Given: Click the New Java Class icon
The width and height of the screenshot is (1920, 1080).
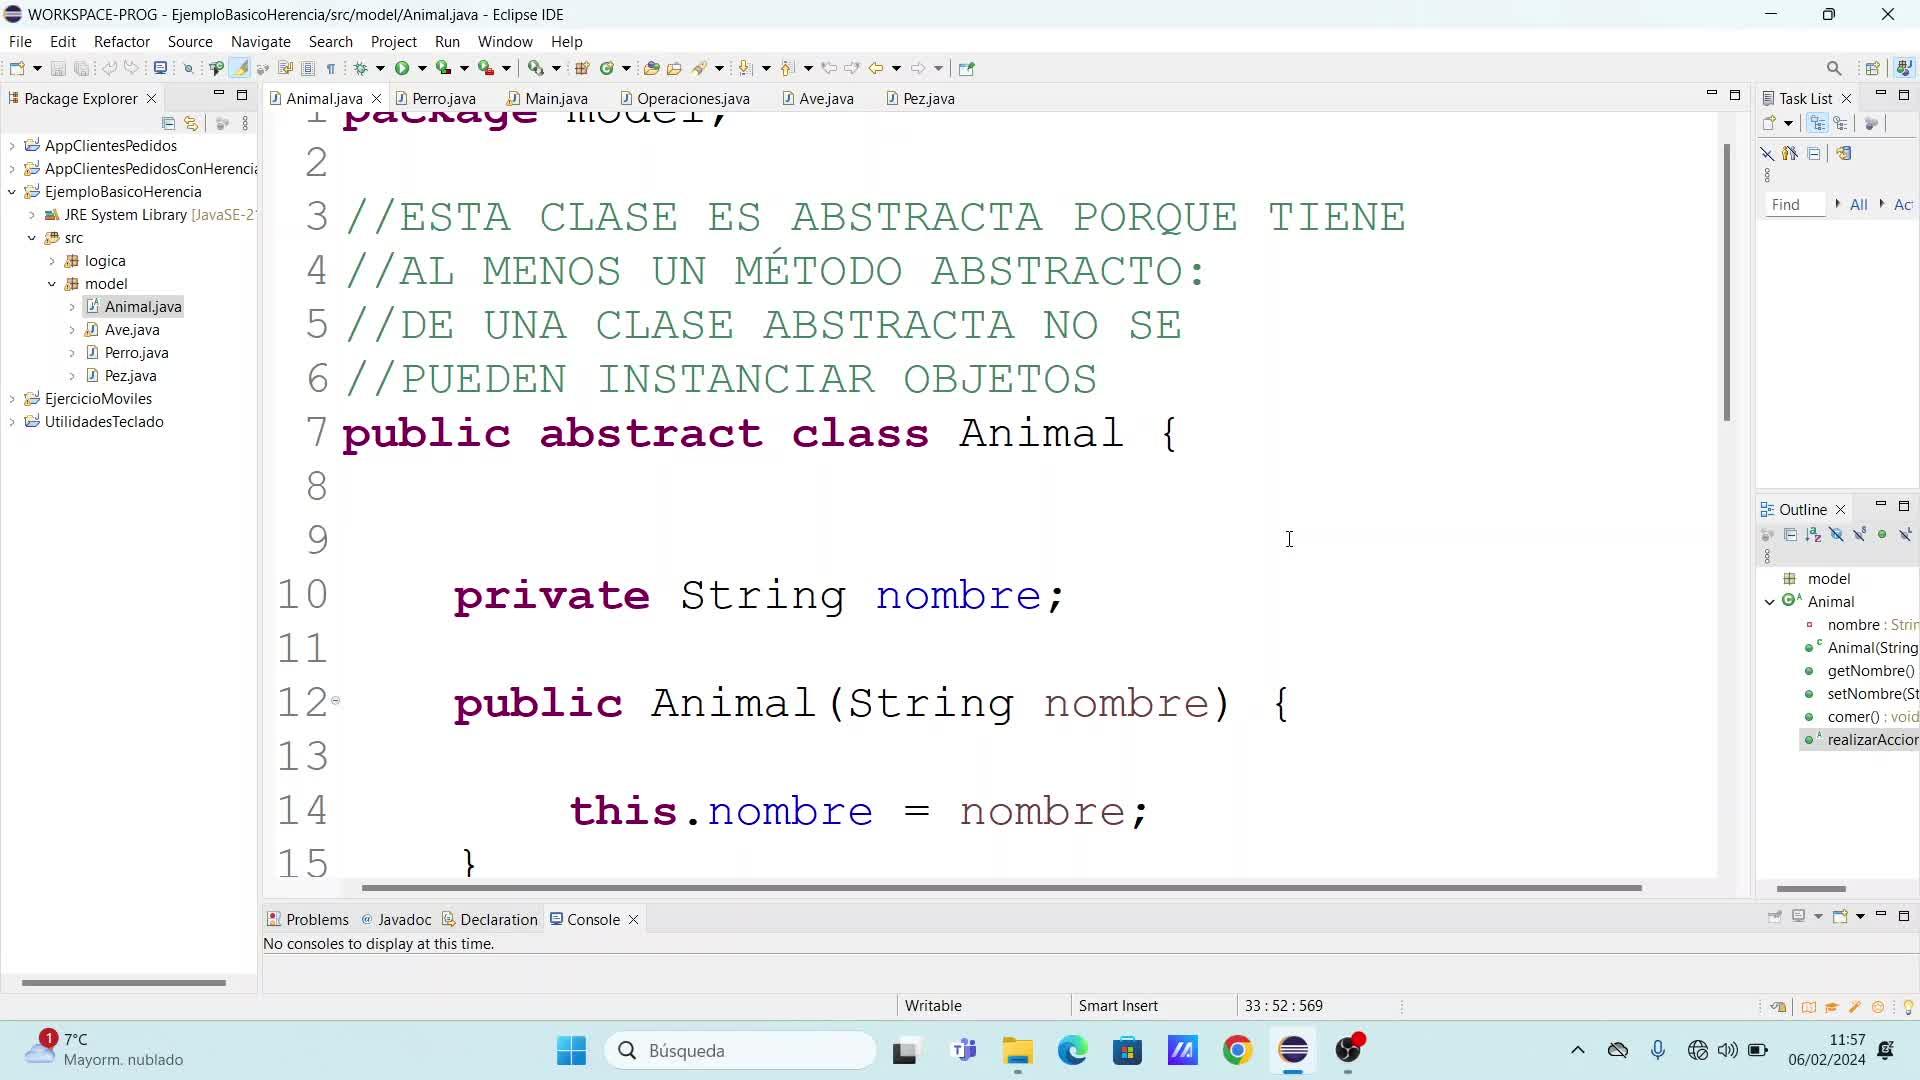Looking at the screenshot, I should click(606, 68).
